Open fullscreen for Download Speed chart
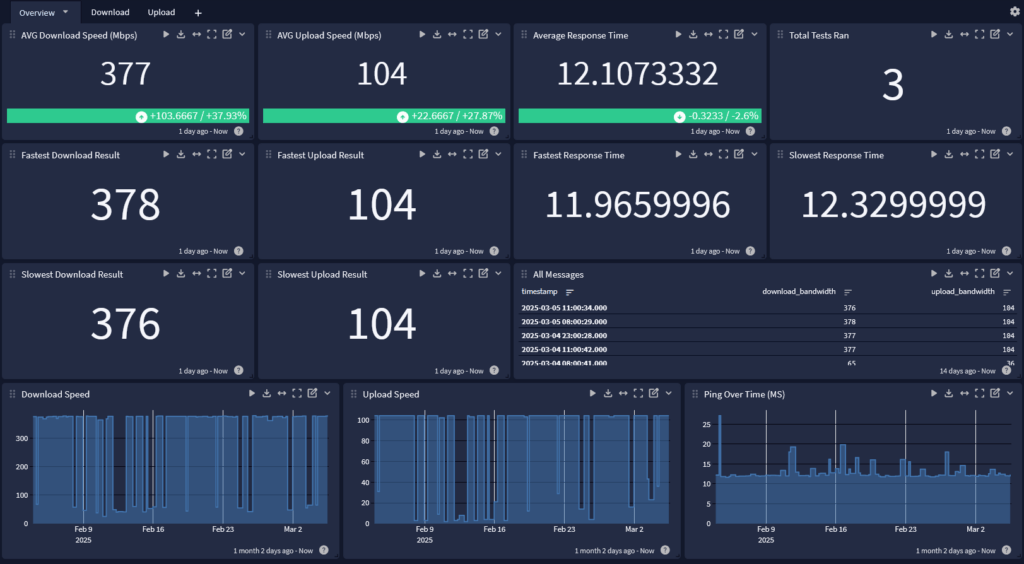Screen dimensions: 1024x564 (297, 394)
